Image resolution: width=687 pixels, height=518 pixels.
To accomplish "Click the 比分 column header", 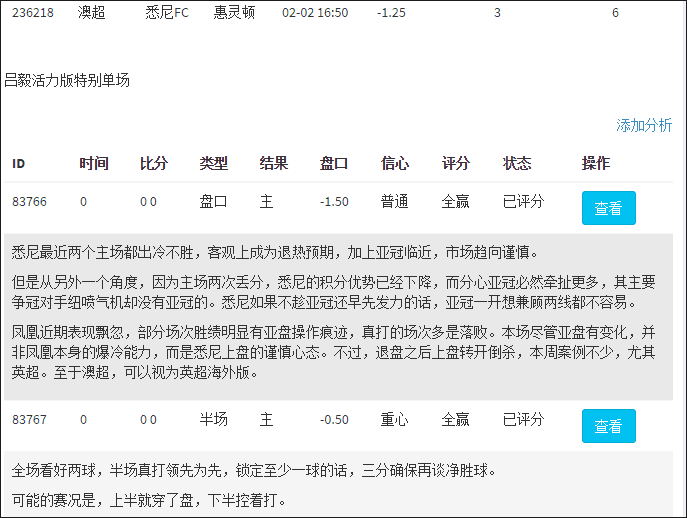I will point(154,163).
